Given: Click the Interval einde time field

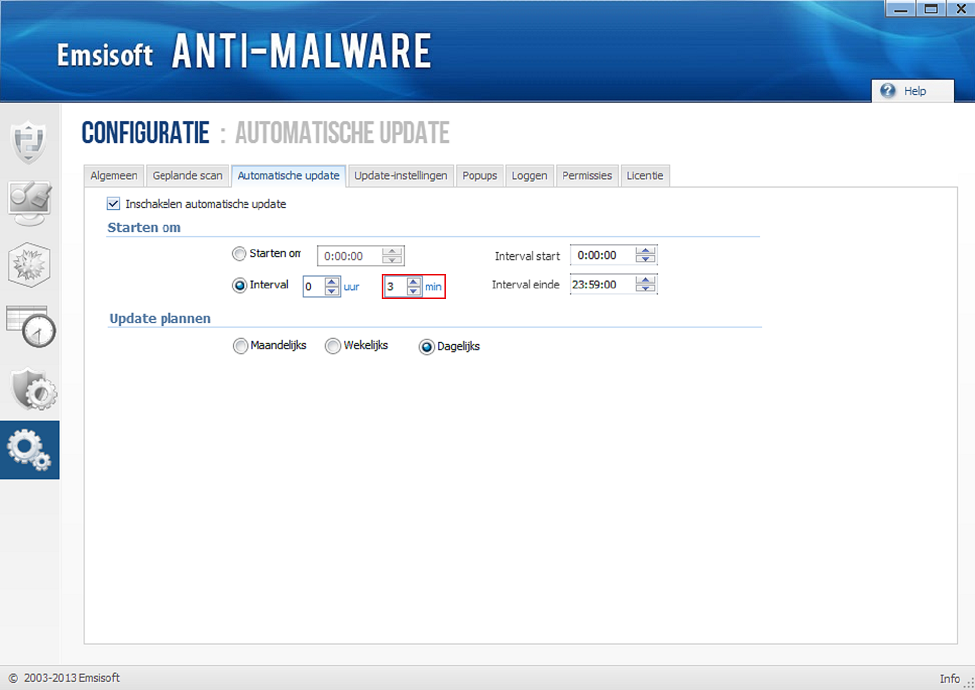Looking at the screenshot, I should 603,284.
